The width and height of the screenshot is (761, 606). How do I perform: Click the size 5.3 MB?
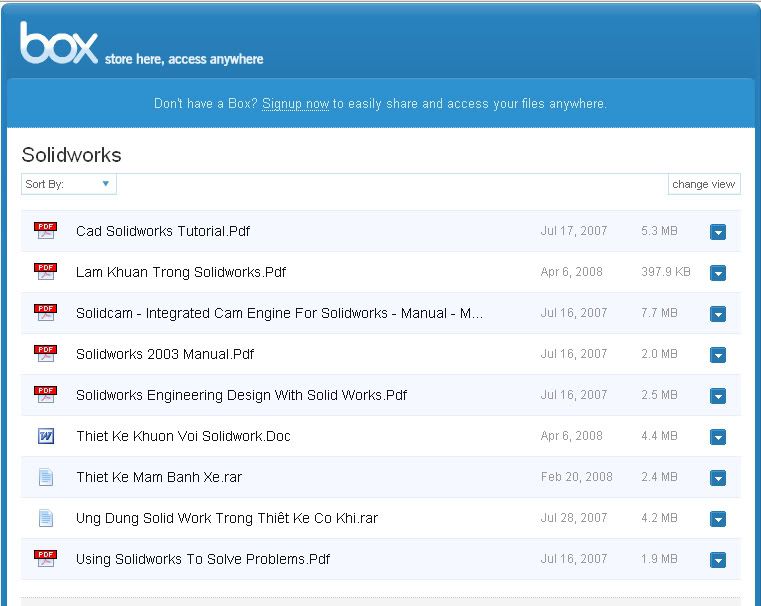click(x=659, y=231)
